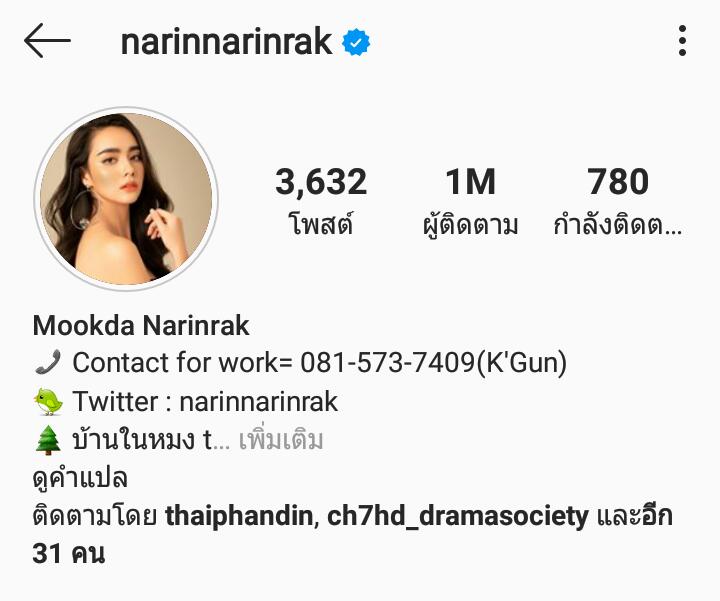Tap the โพสต์ label under post count
This screenshot has height=601, width=720.
pyautogui.click(x=321, y=224)
